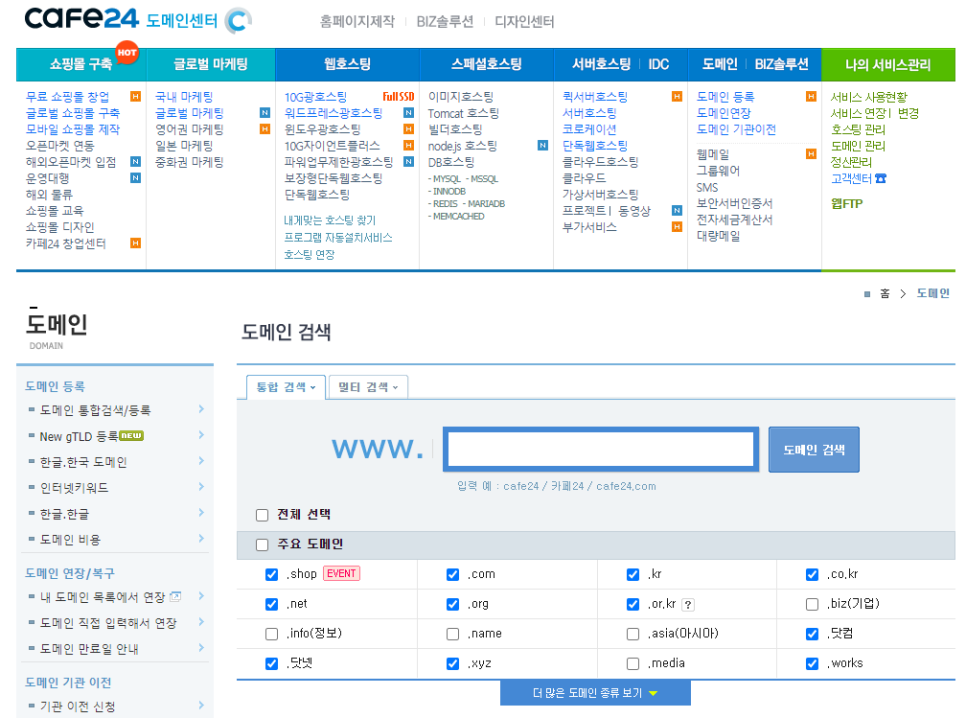Click the EVENT badge next to .shop
The image size is (966, 718).
(341, 574)
